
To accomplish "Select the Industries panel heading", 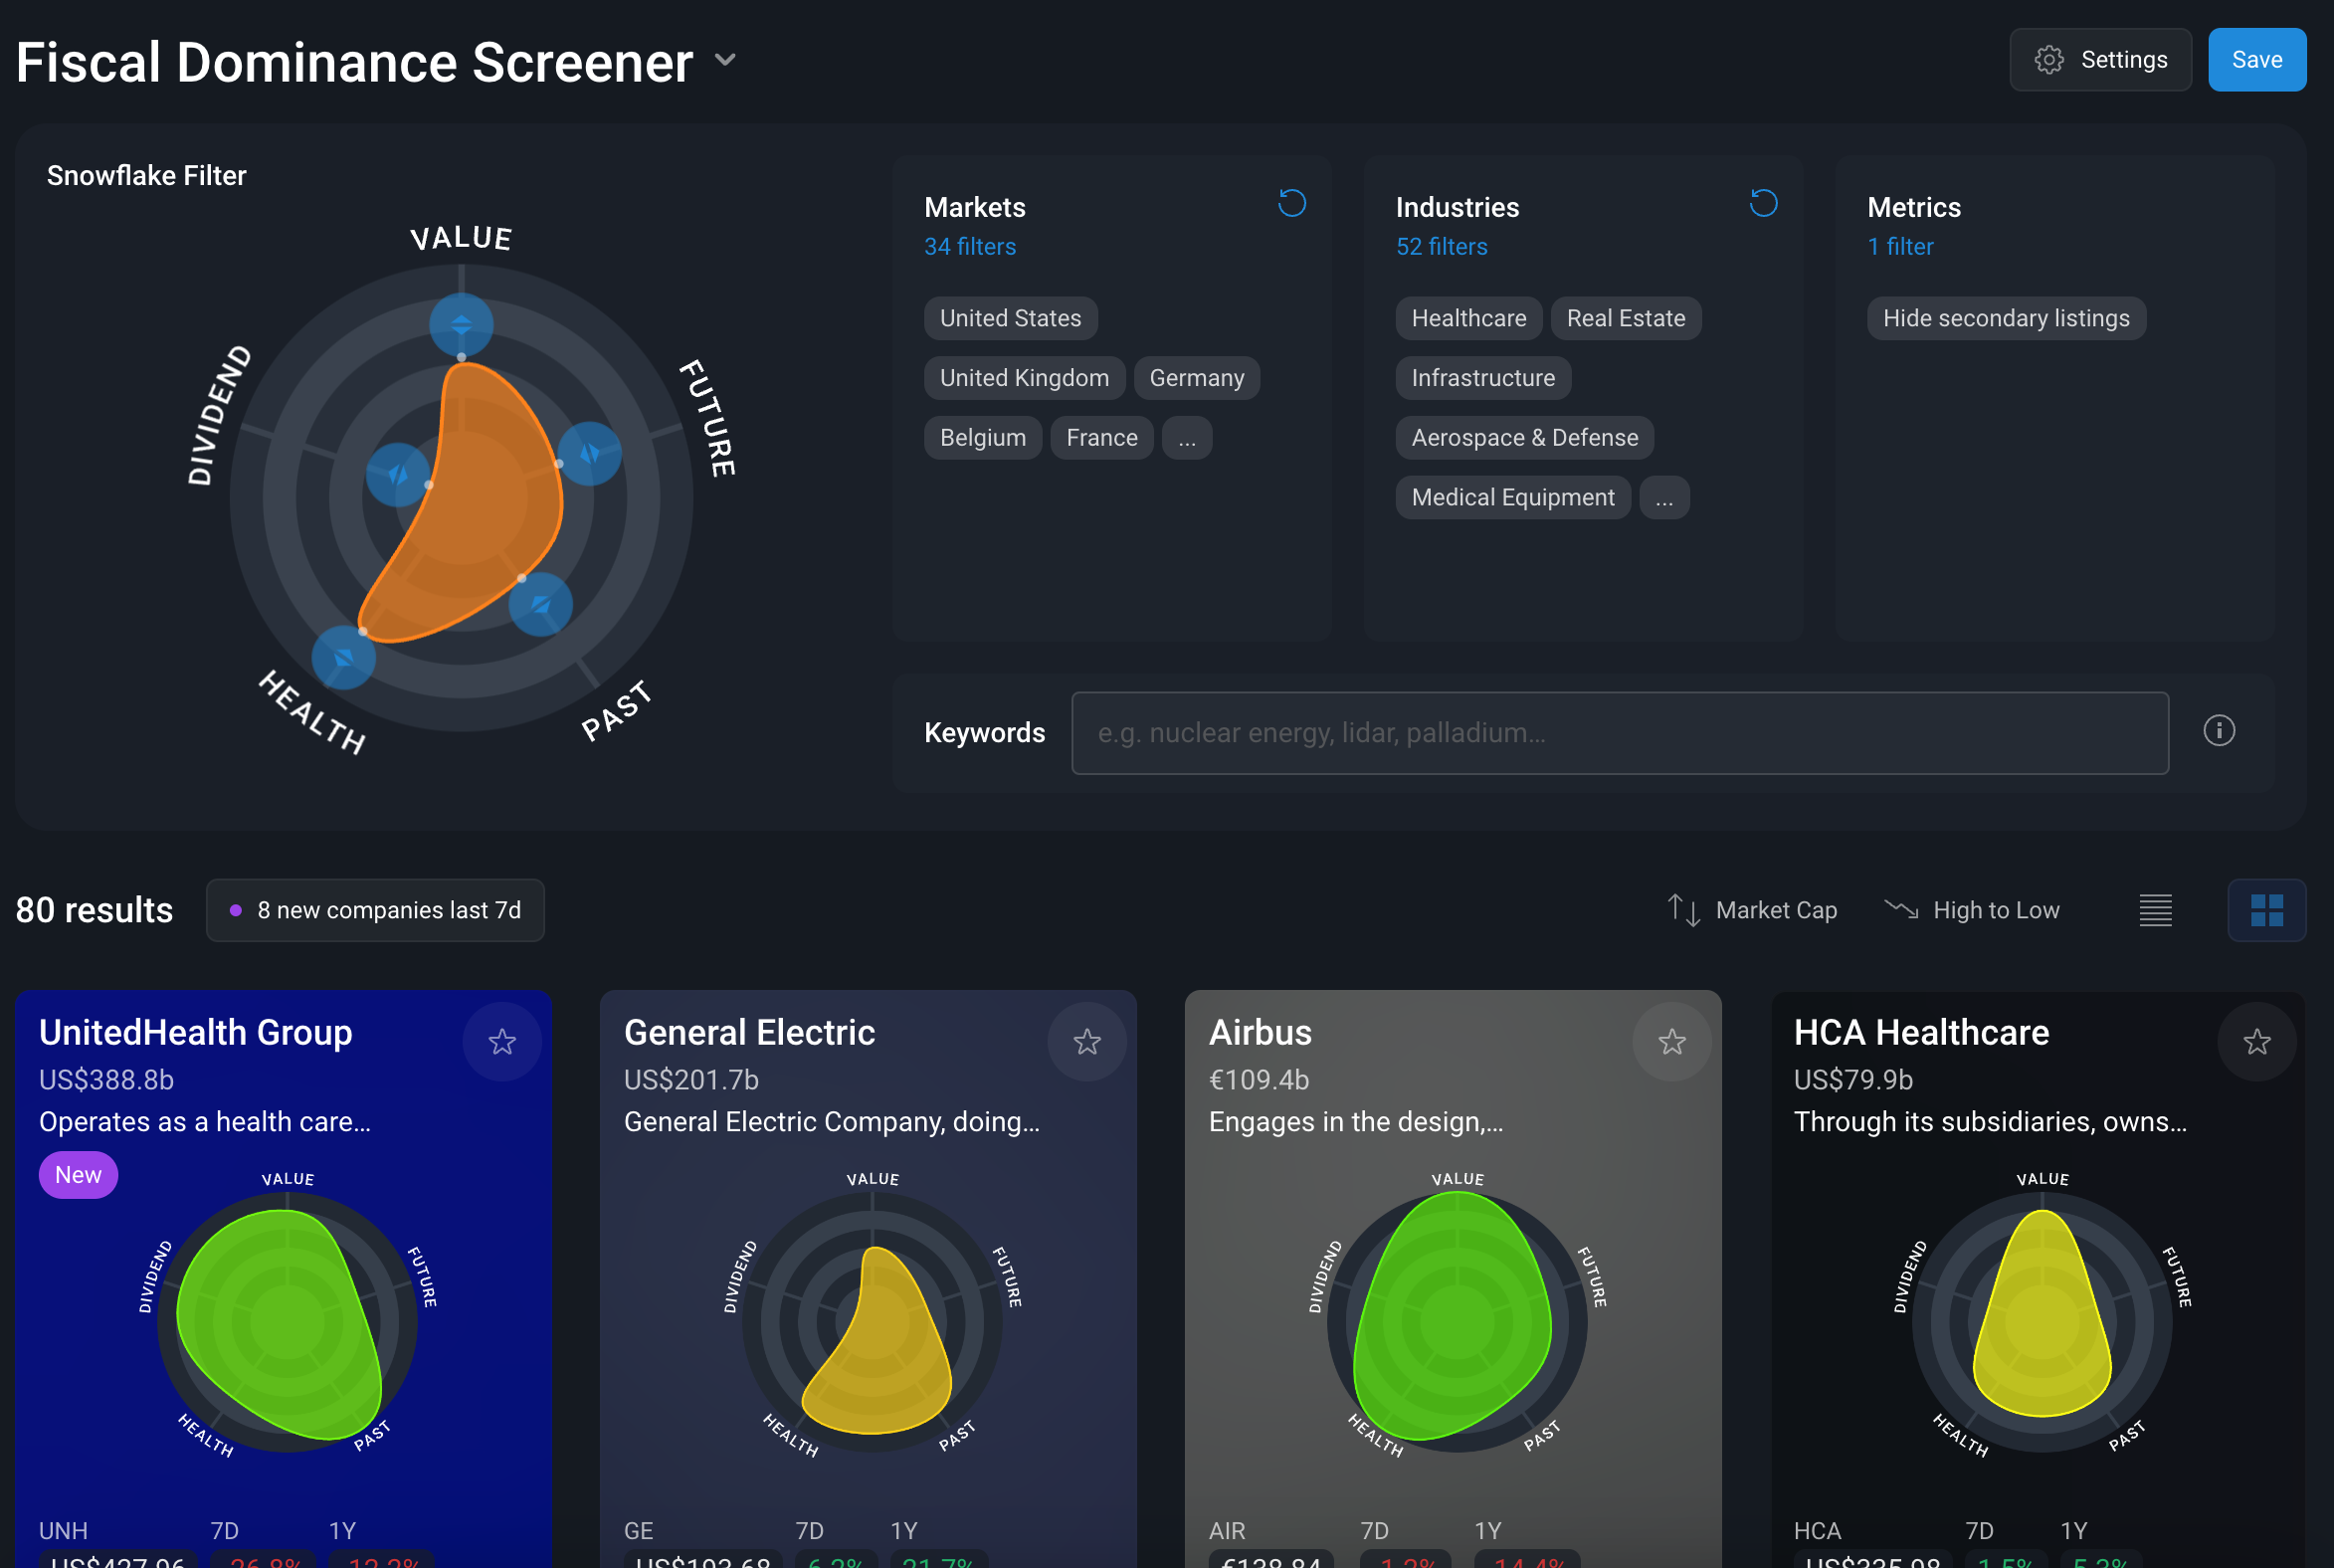I will click(x=1457, y=207).
